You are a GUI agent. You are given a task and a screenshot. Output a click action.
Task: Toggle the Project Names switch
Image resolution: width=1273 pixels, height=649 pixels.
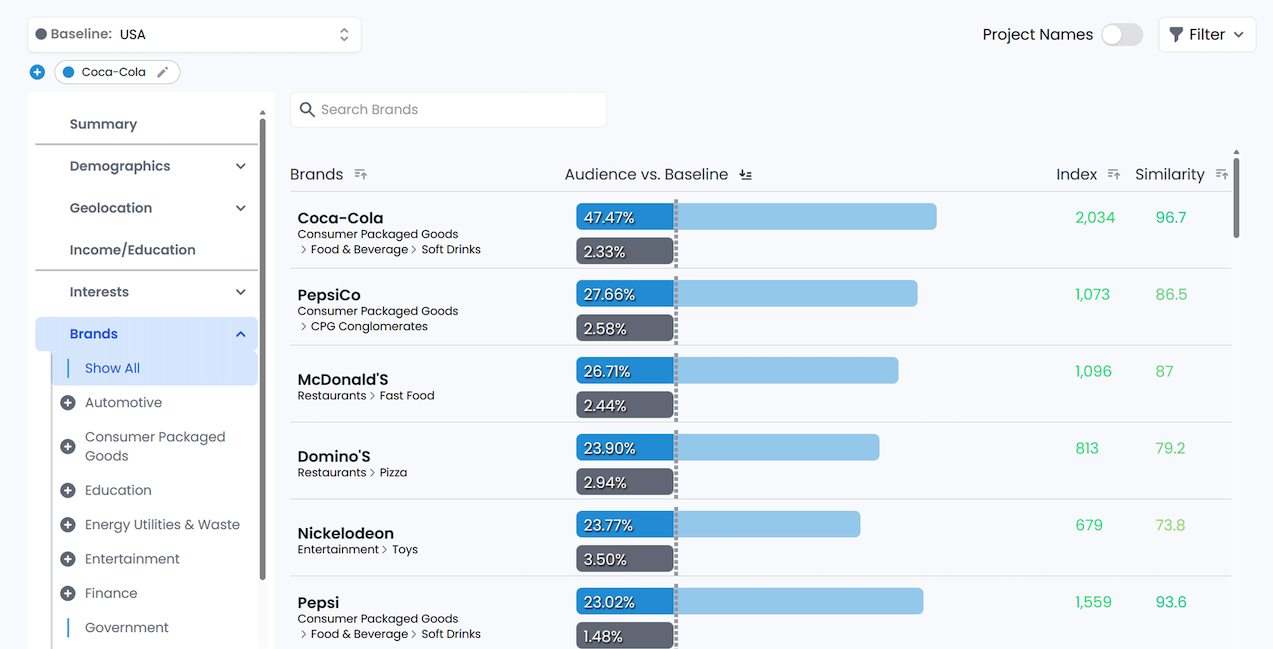[1122, 35]
